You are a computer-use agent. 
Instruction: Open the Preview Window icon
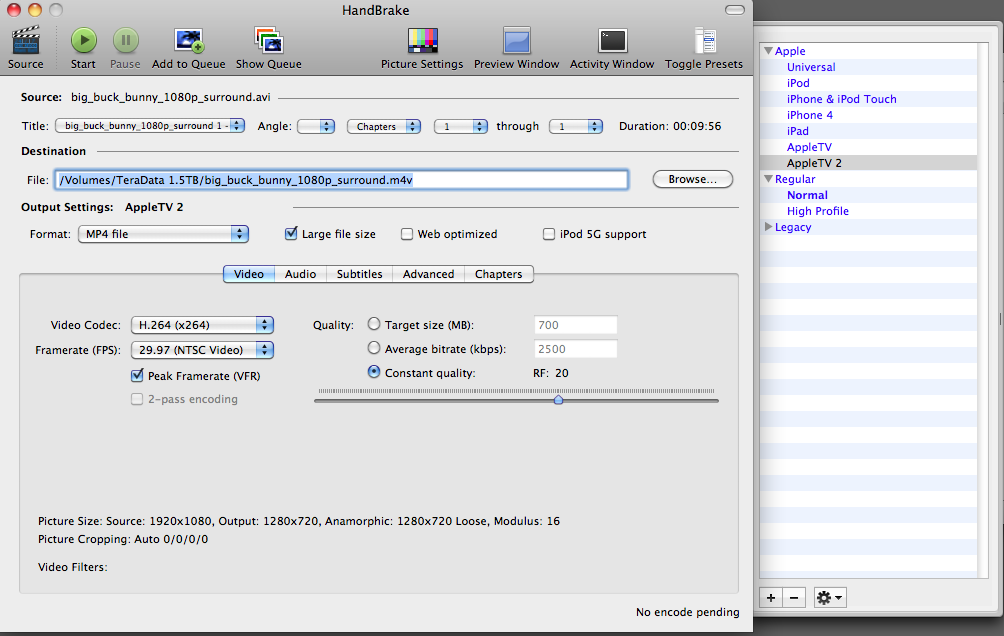point(517,40)
